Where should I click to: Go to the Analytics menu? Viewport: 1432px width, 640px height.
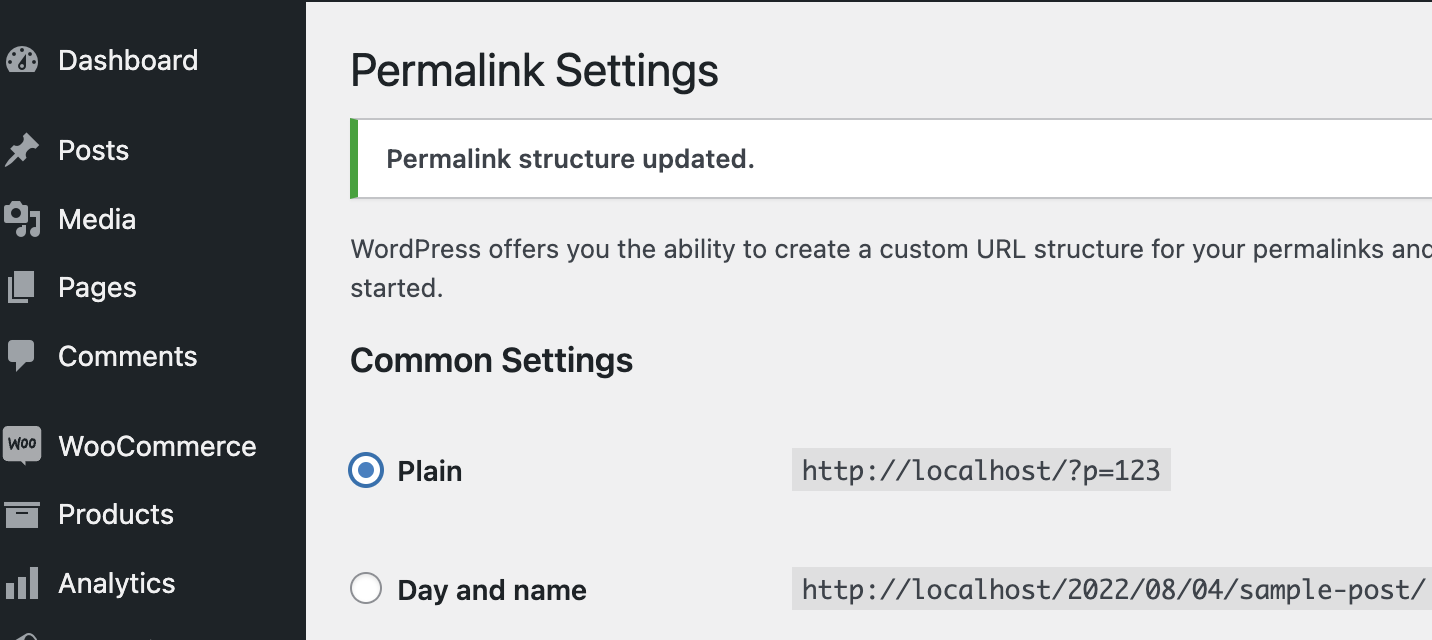[x=117, y=583]
